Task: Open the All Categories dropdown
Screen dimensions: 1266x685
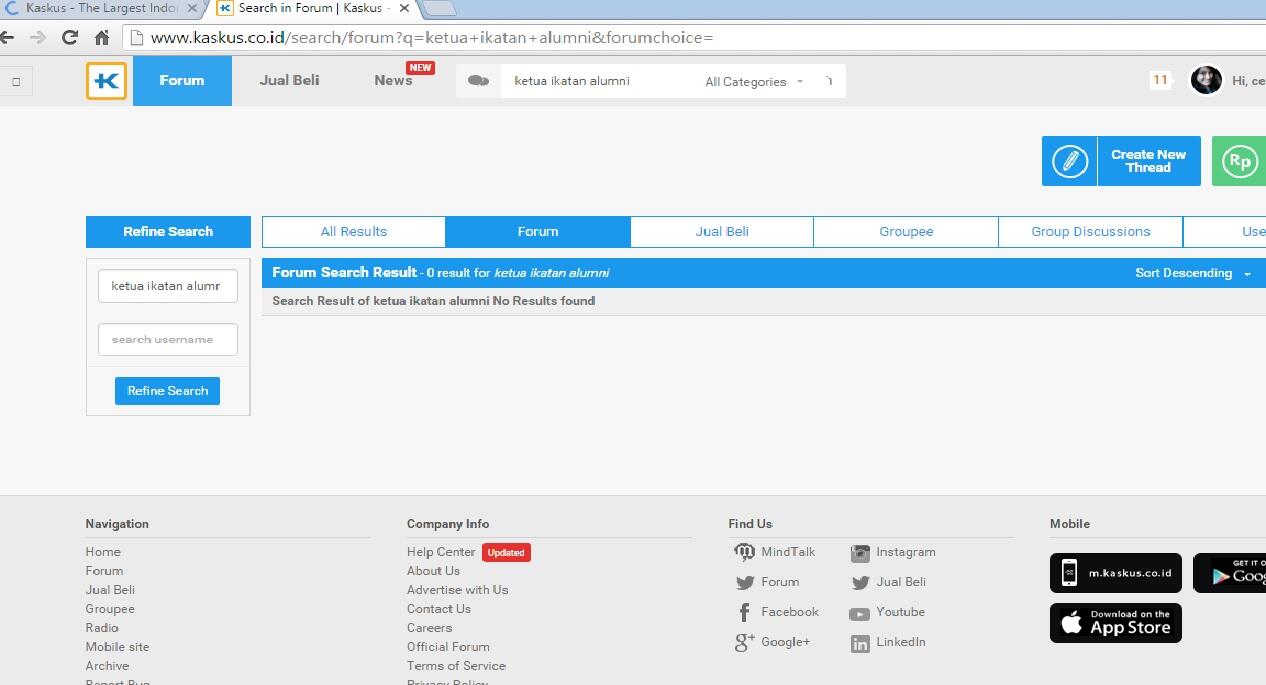Action: 754,82
